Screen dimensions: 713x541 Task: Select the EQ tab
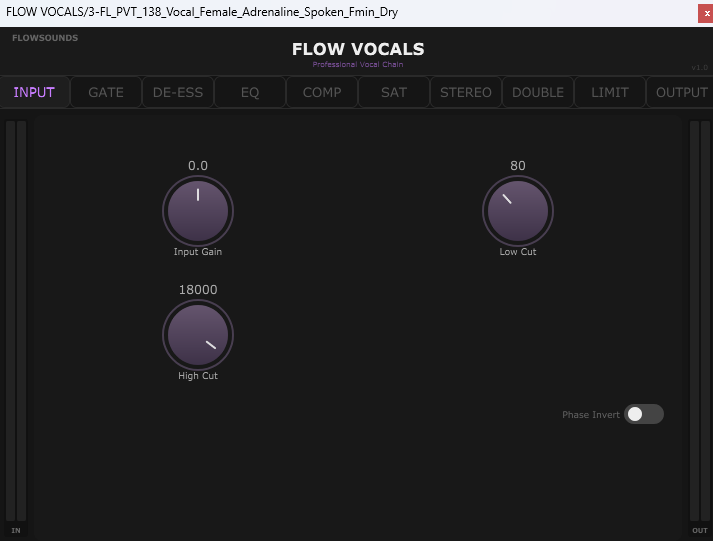[250, 92]
